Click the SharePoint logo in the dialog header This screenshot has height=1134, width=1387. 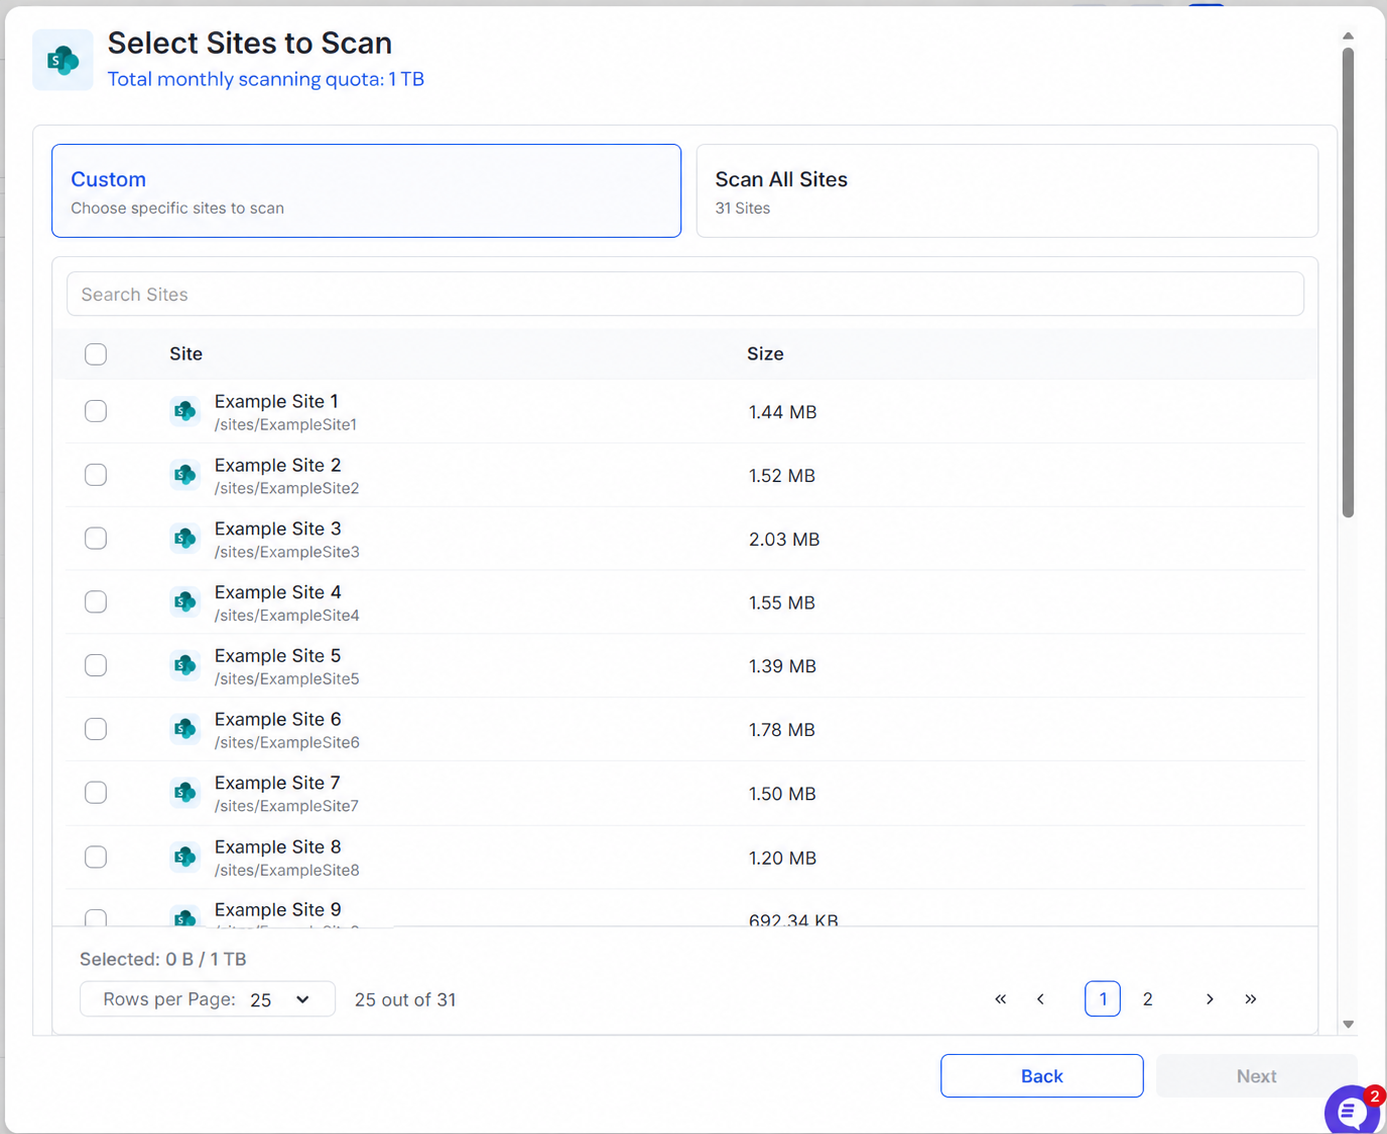click(x=63, y=60)
